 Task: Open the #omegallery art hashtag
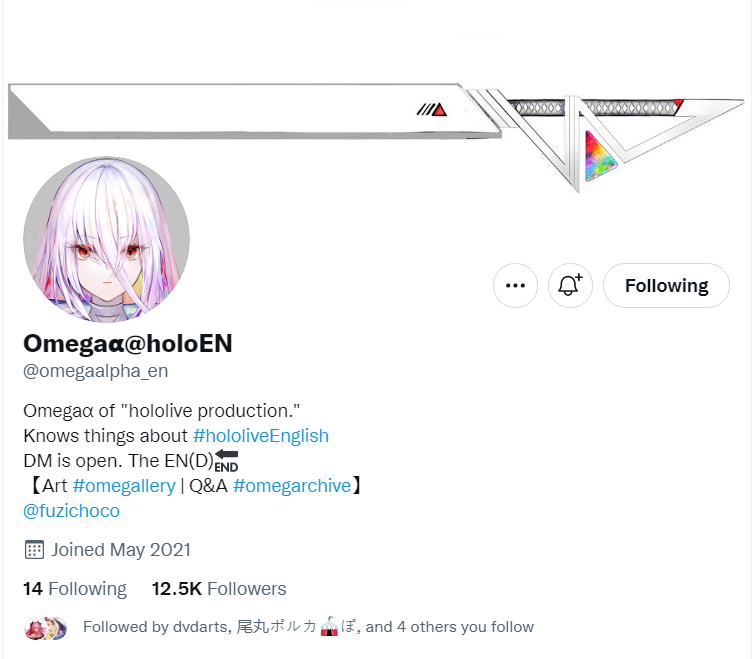pyautogui.click(x=124, y=486)
